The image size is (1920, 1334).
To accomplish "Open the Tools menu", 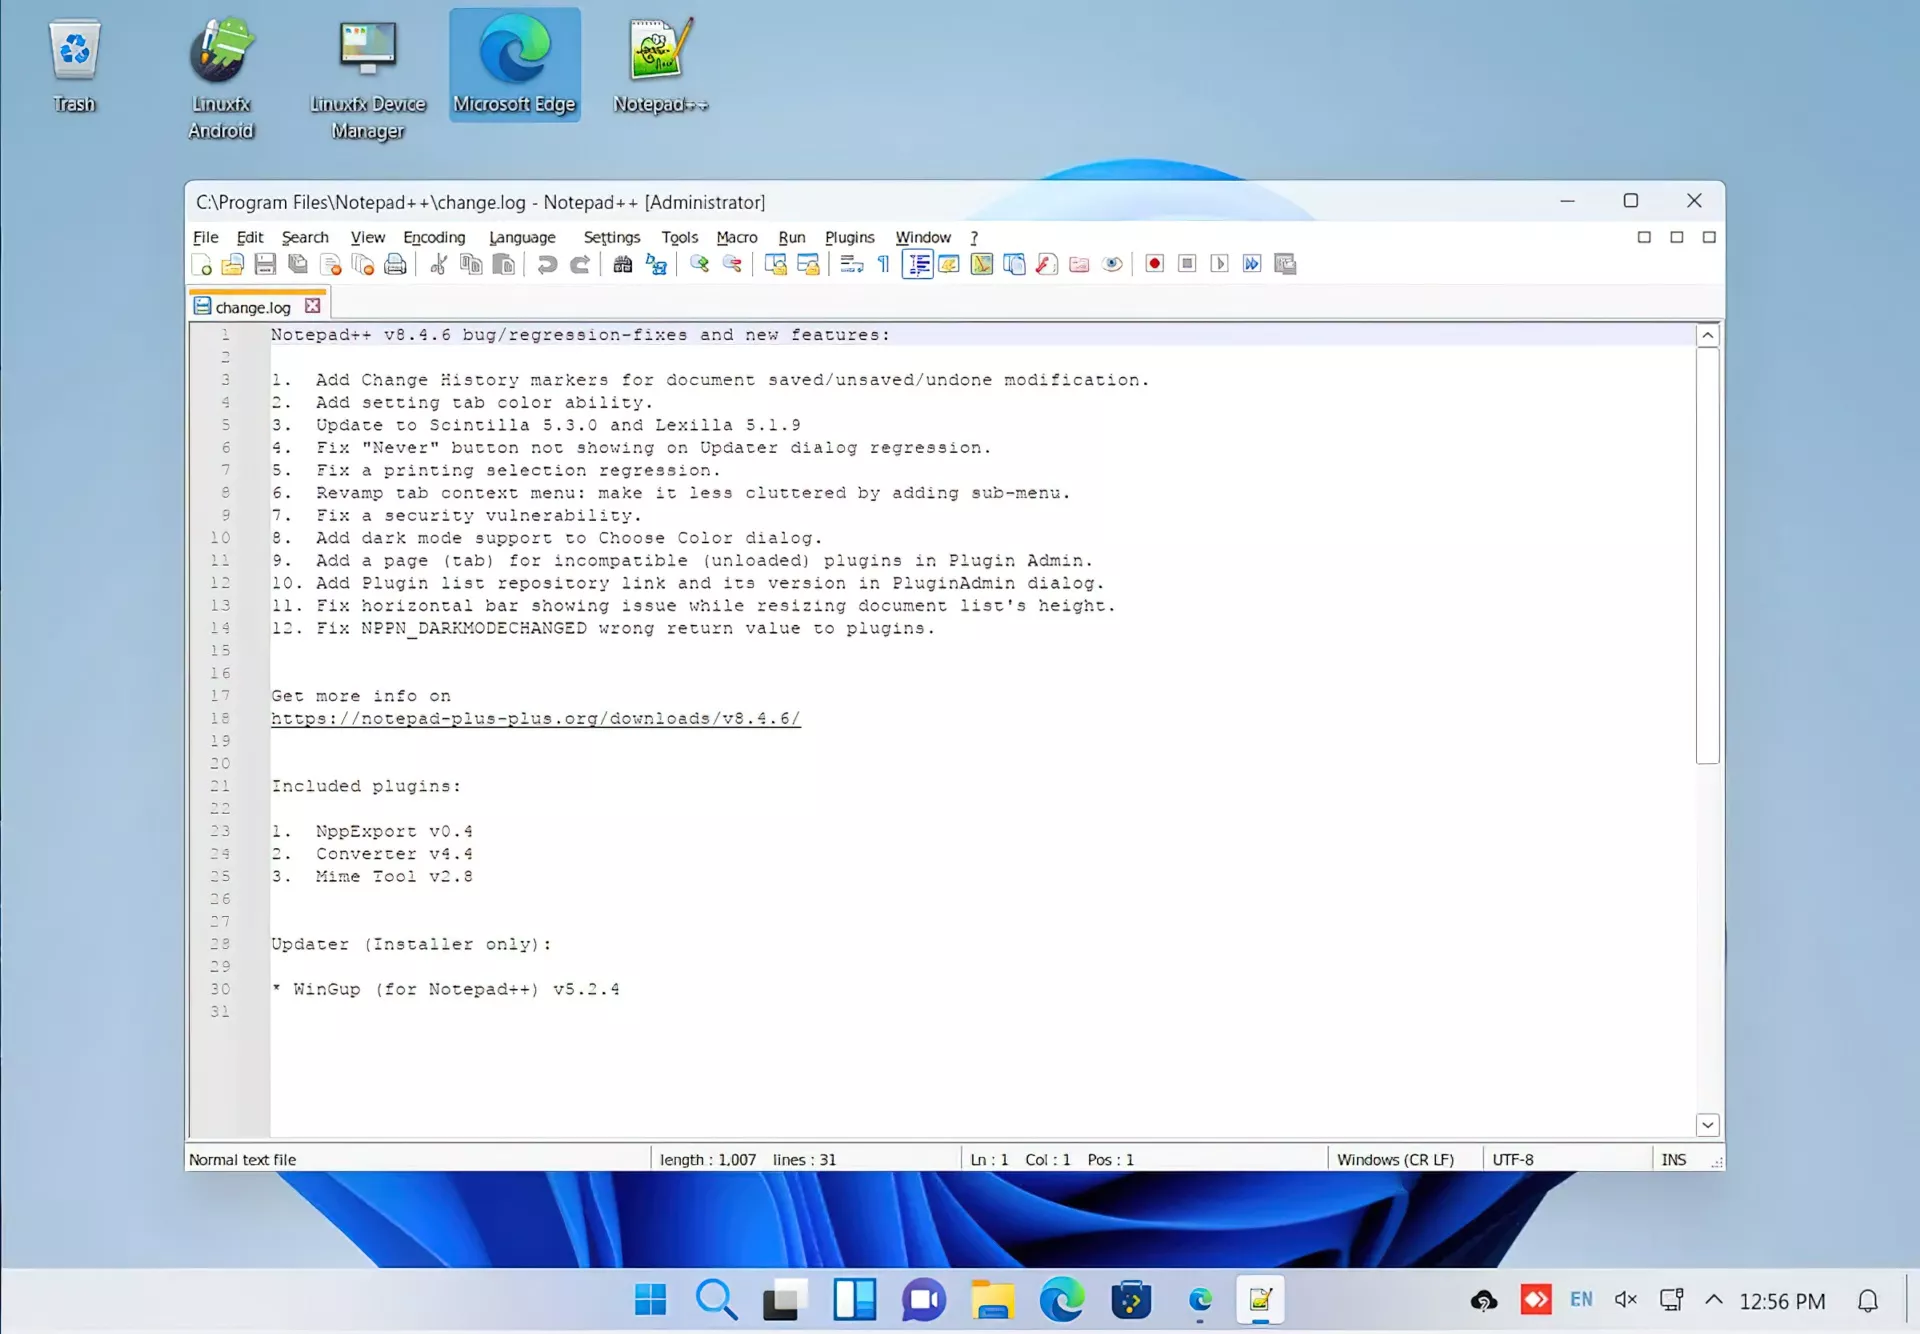I will pos(680,237).
